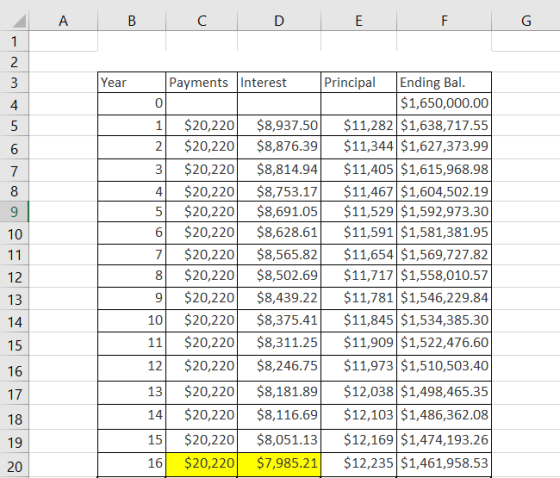
Task: Select interest cell $8,565.82
Action: tap(279, 255)
